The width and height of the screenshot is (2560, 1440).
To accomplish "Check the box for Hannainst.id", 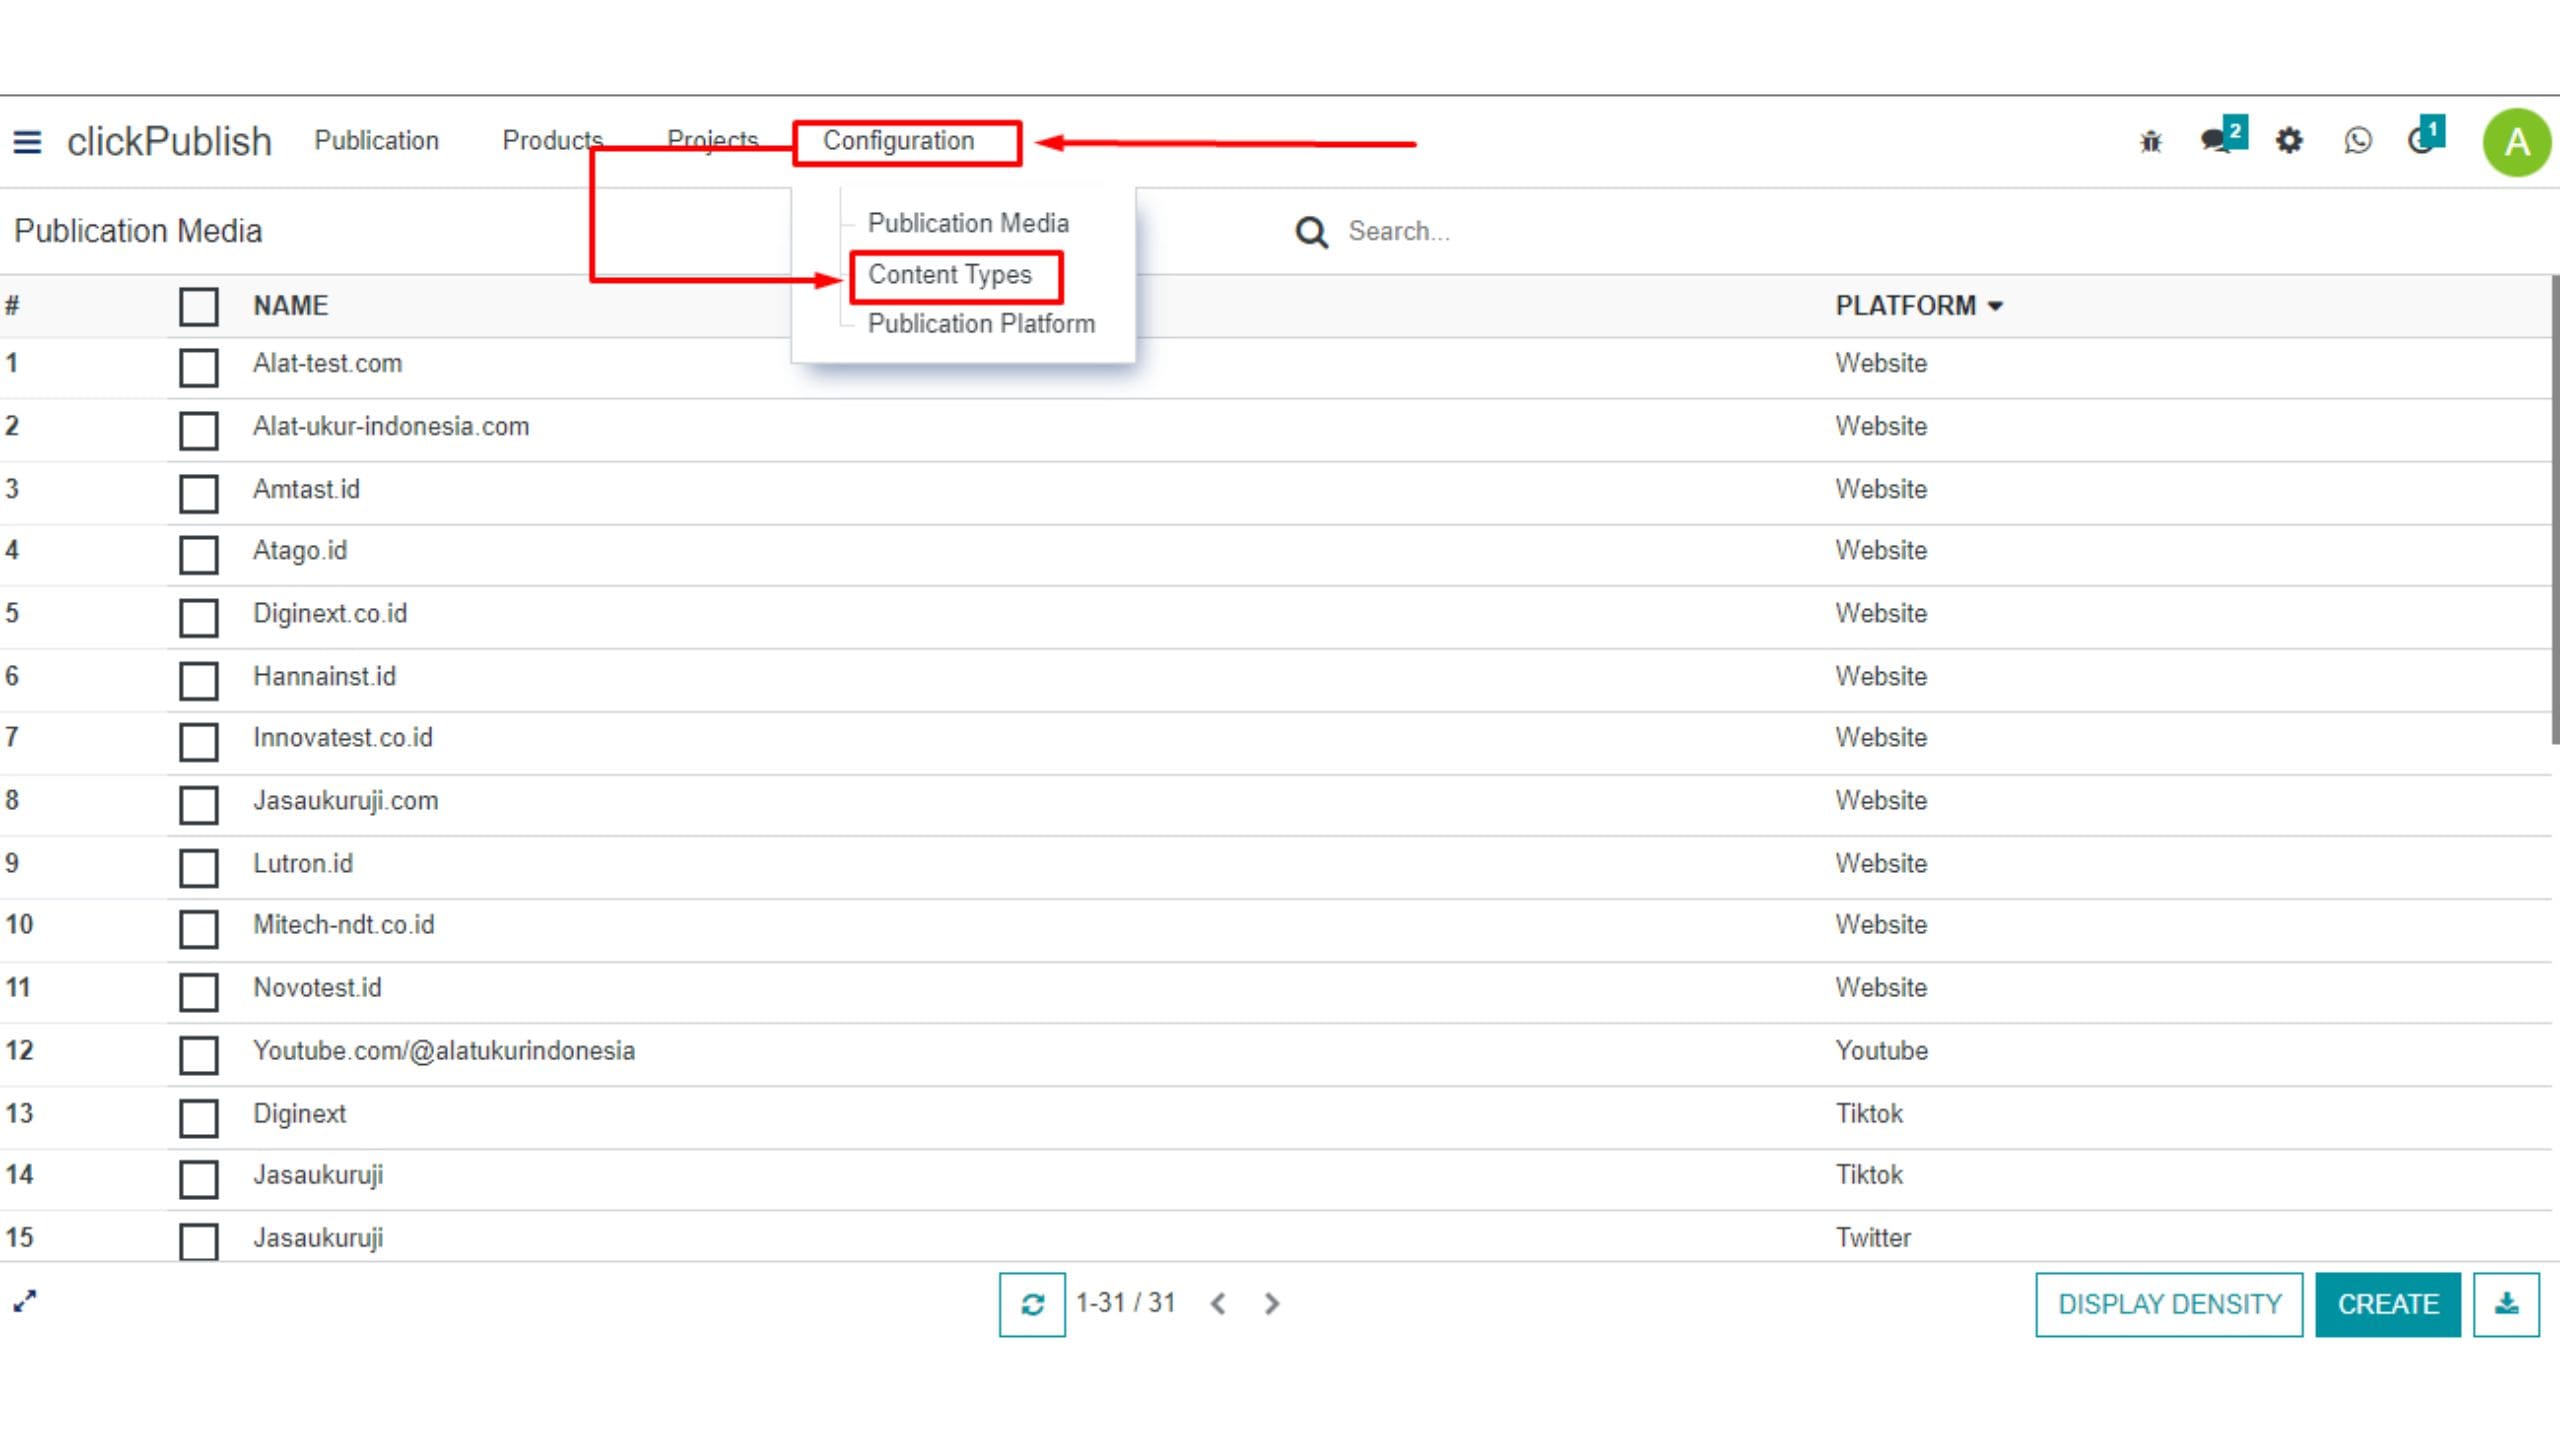I will [x=198, y=680].
